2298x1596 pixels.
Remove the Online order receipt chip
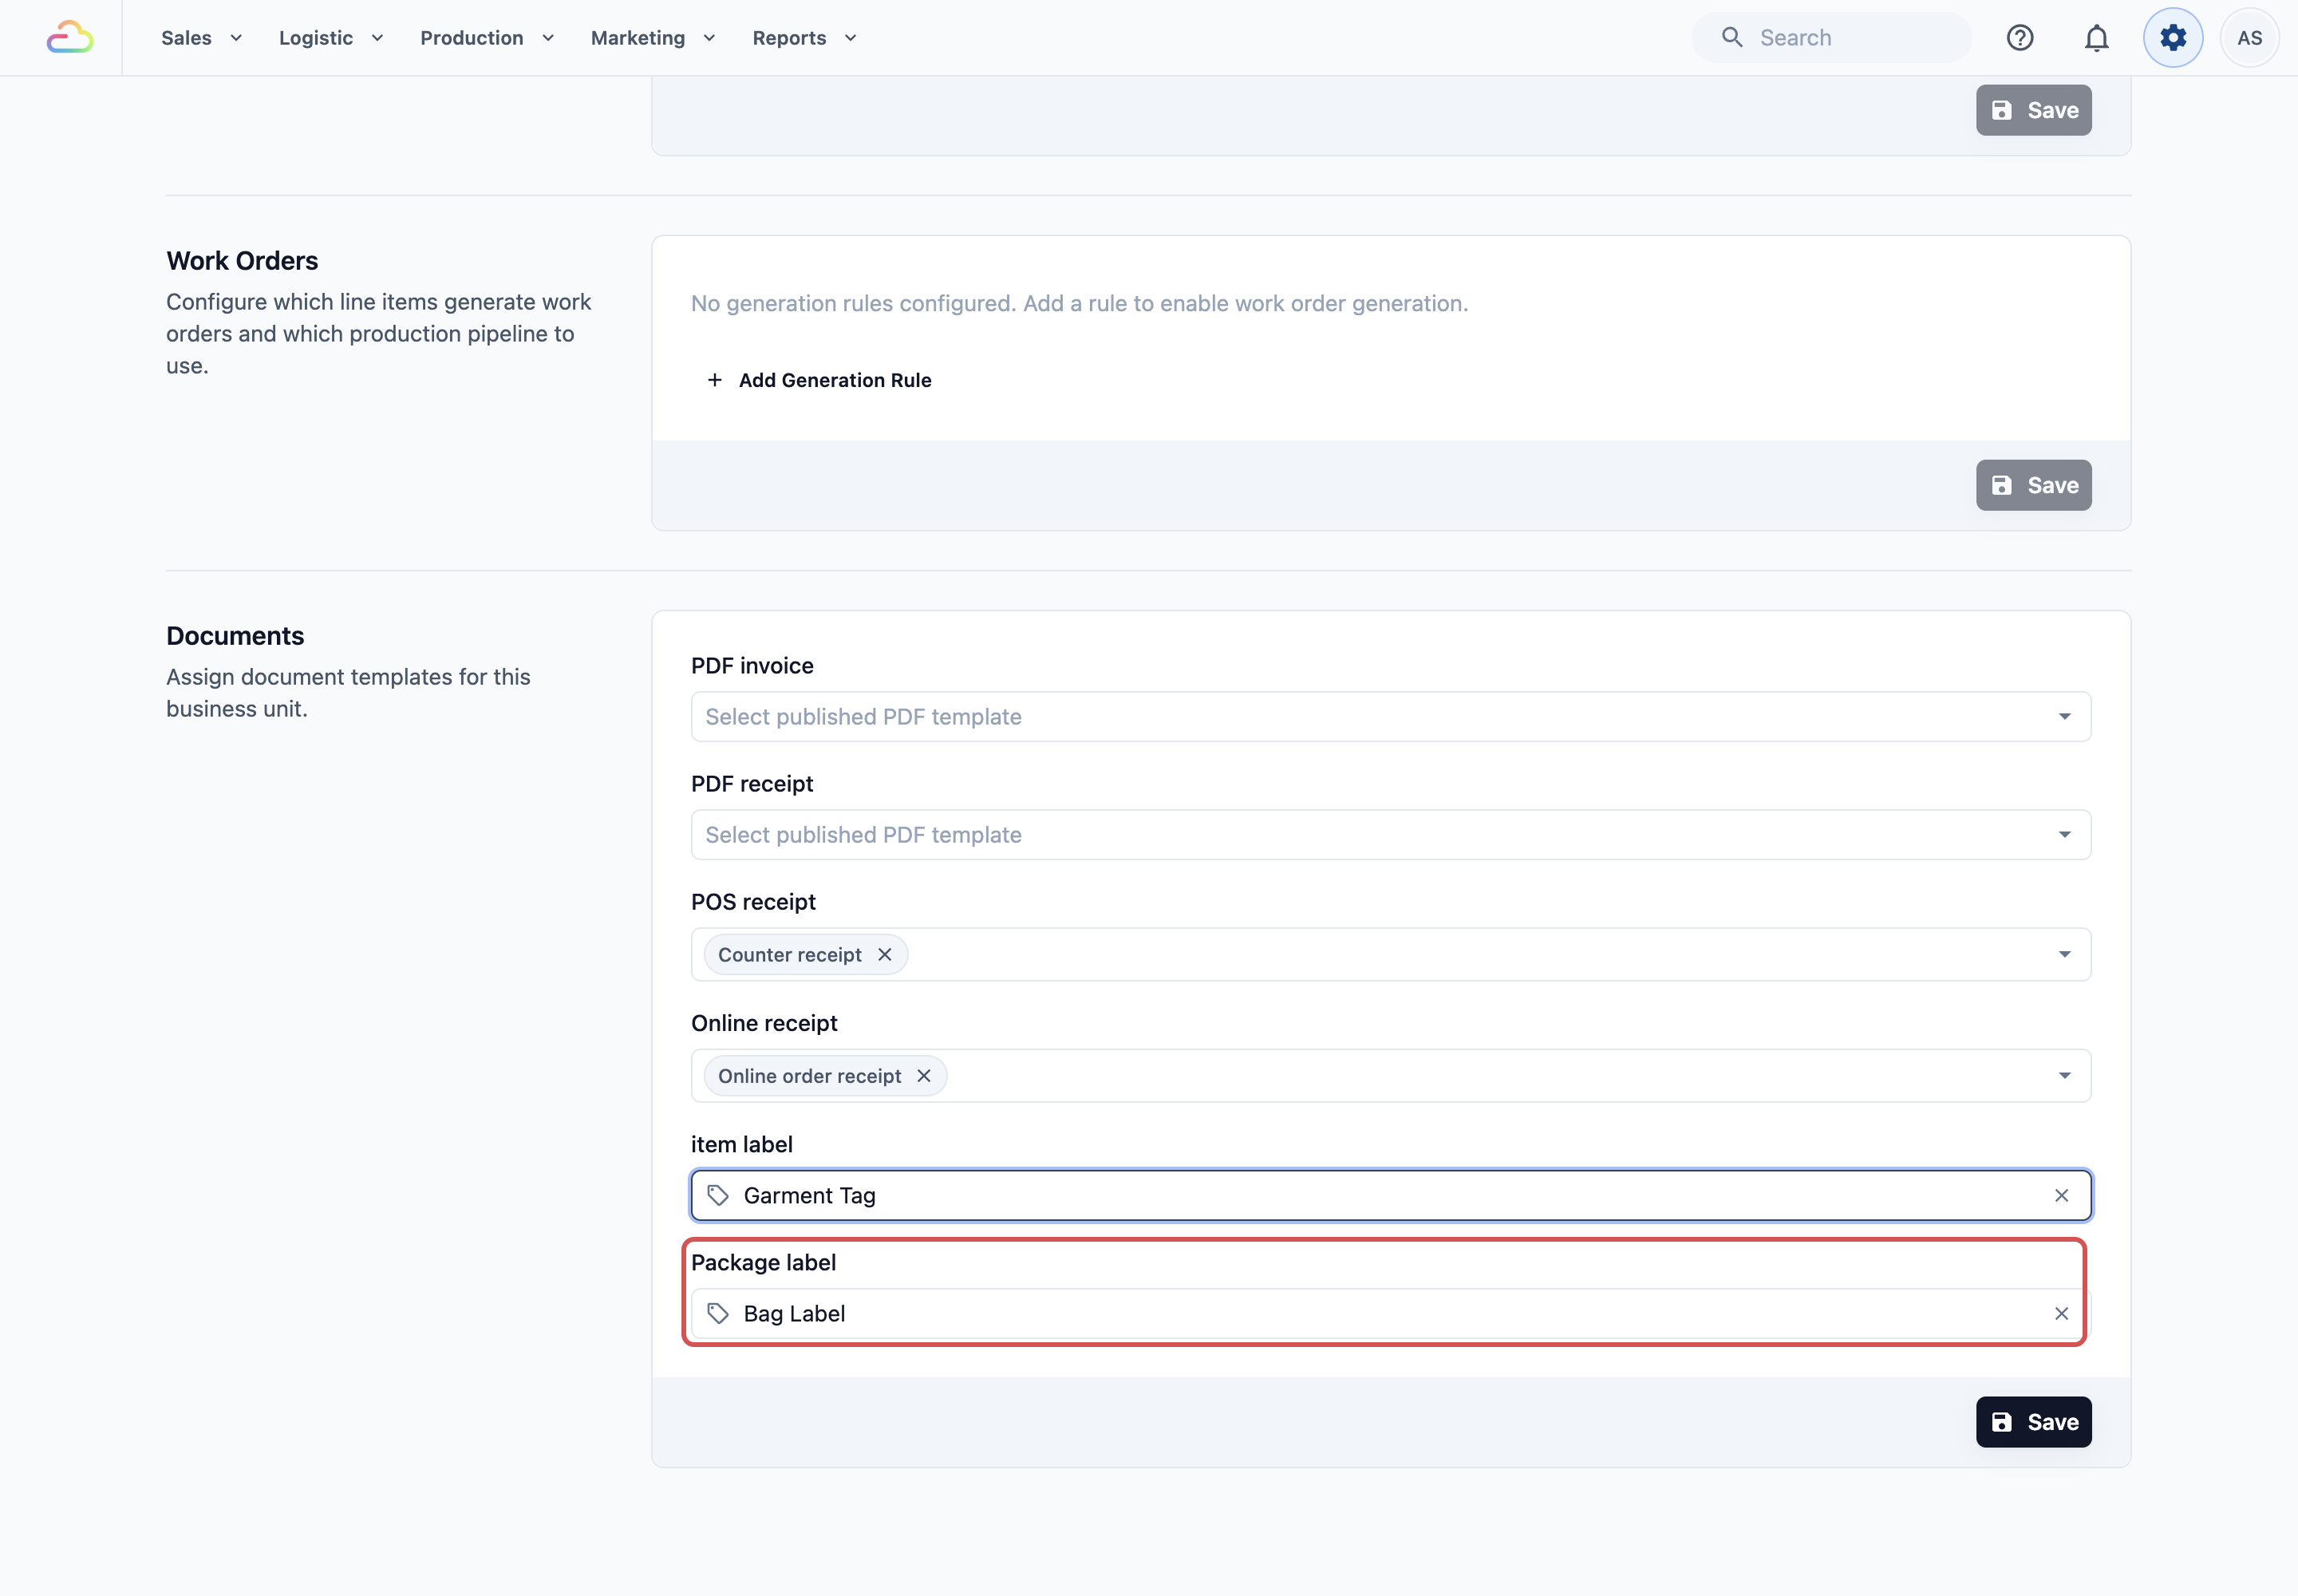[924, 1075]
